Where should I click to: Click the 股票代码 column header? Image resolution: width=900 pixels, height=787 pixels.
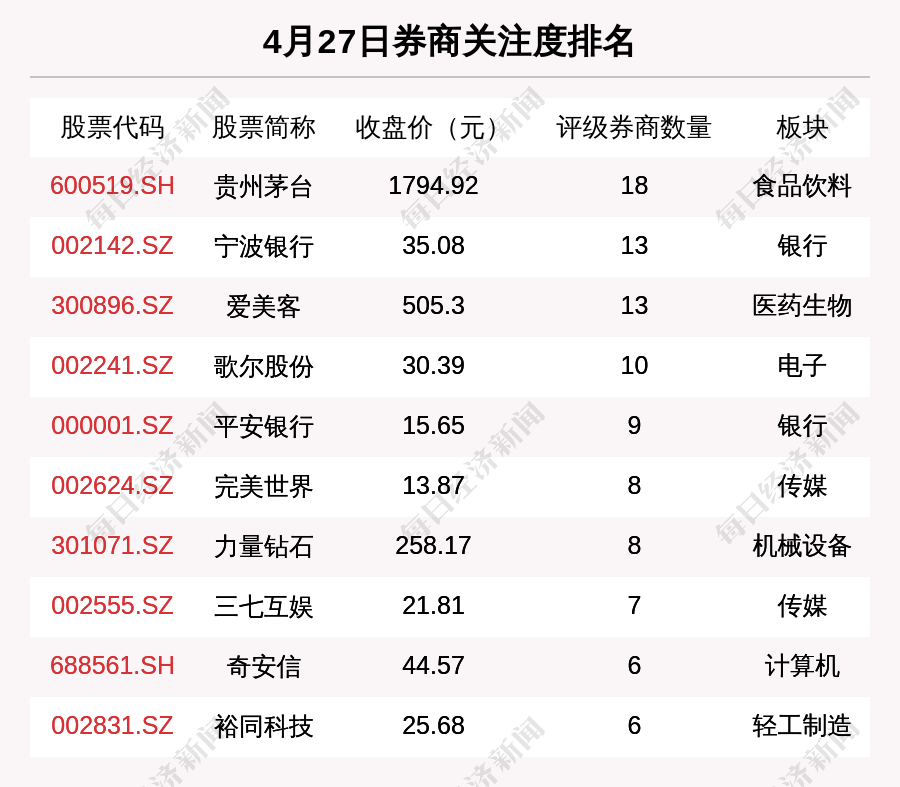[112, 128]
